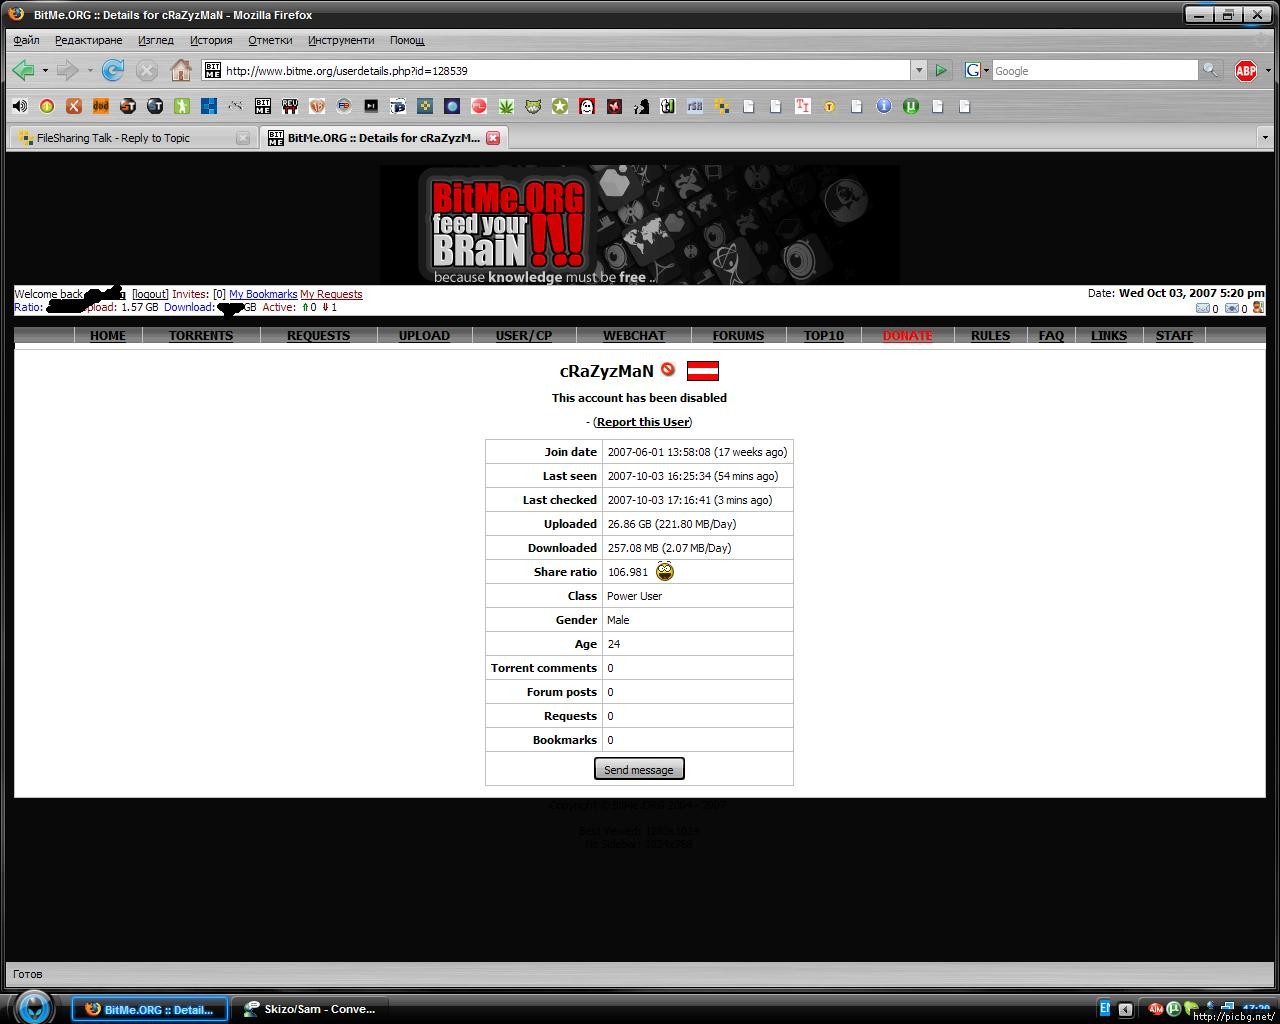
Task: Open the TOP10 nav link
Action: click(824, 336)
